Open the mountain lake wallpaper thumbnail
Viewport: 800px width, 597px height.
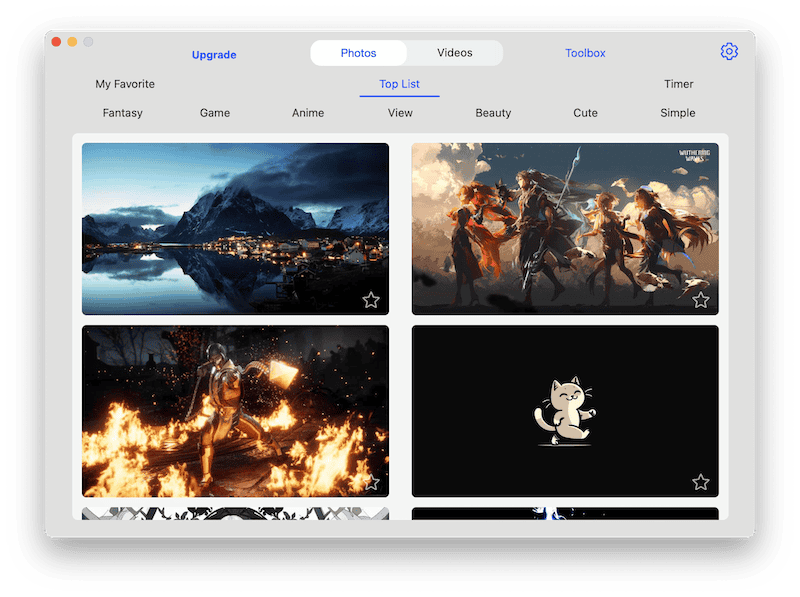[x=235, y=228]
